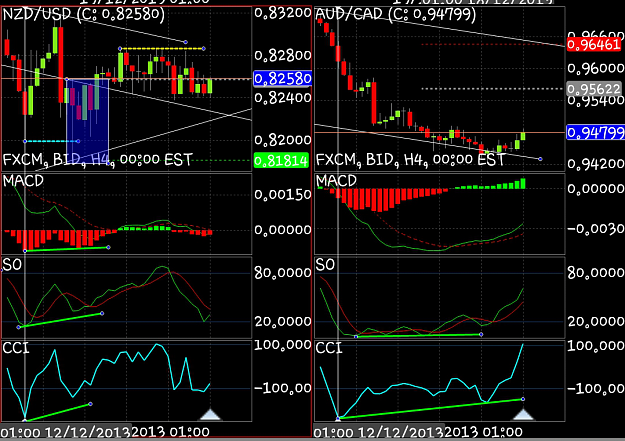The height and width of the screenshot is (441, 625).
Task: Select the SO indicator label under AUD/CAD
Action: [x=325, y=265]
